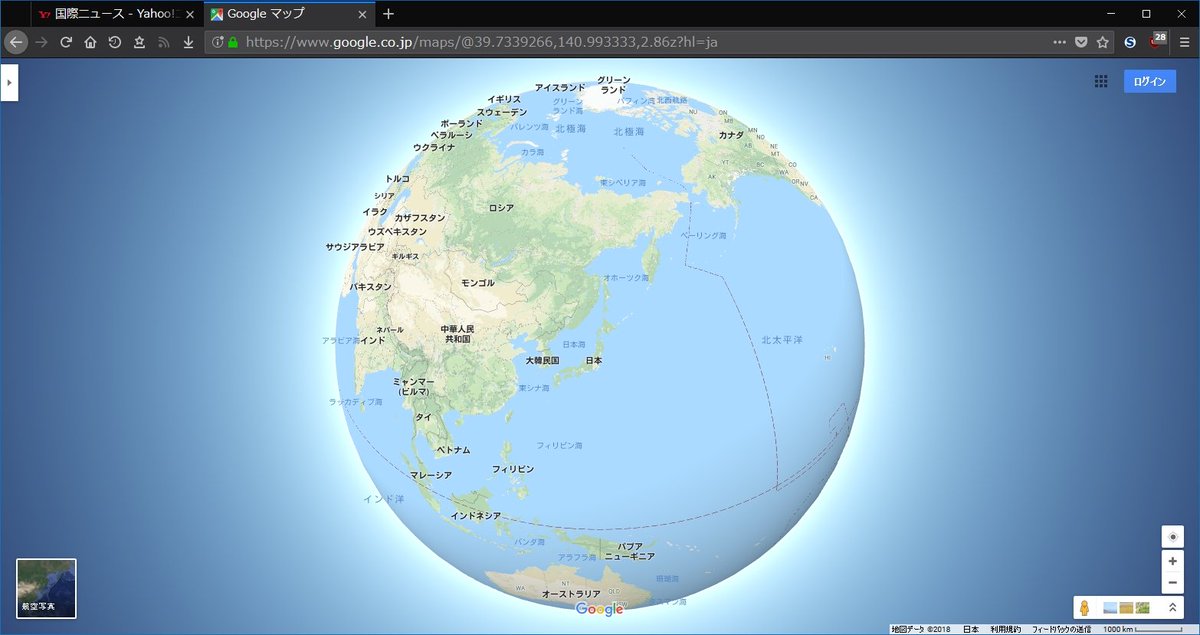Expand the imagery strip with double chevron
Image resolution: width=1200 pixels, height=635 pixels.
click(1173, 607)
